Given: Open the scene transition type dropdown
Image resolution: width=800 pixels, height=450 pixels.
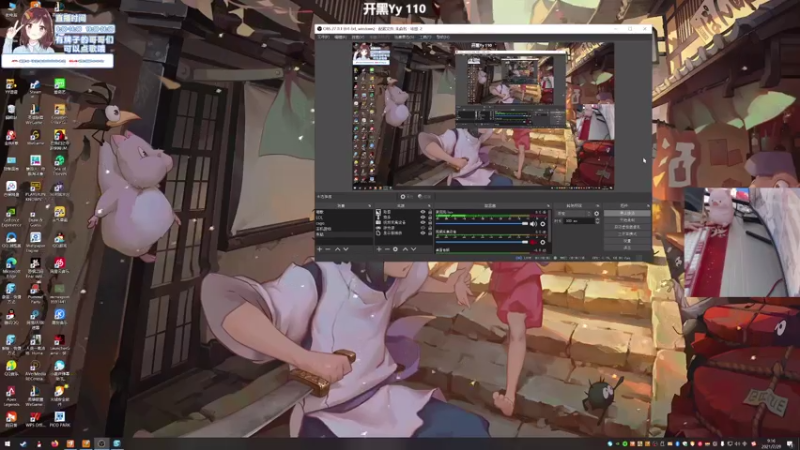Looking at the screenshot, I should point(574,214).
